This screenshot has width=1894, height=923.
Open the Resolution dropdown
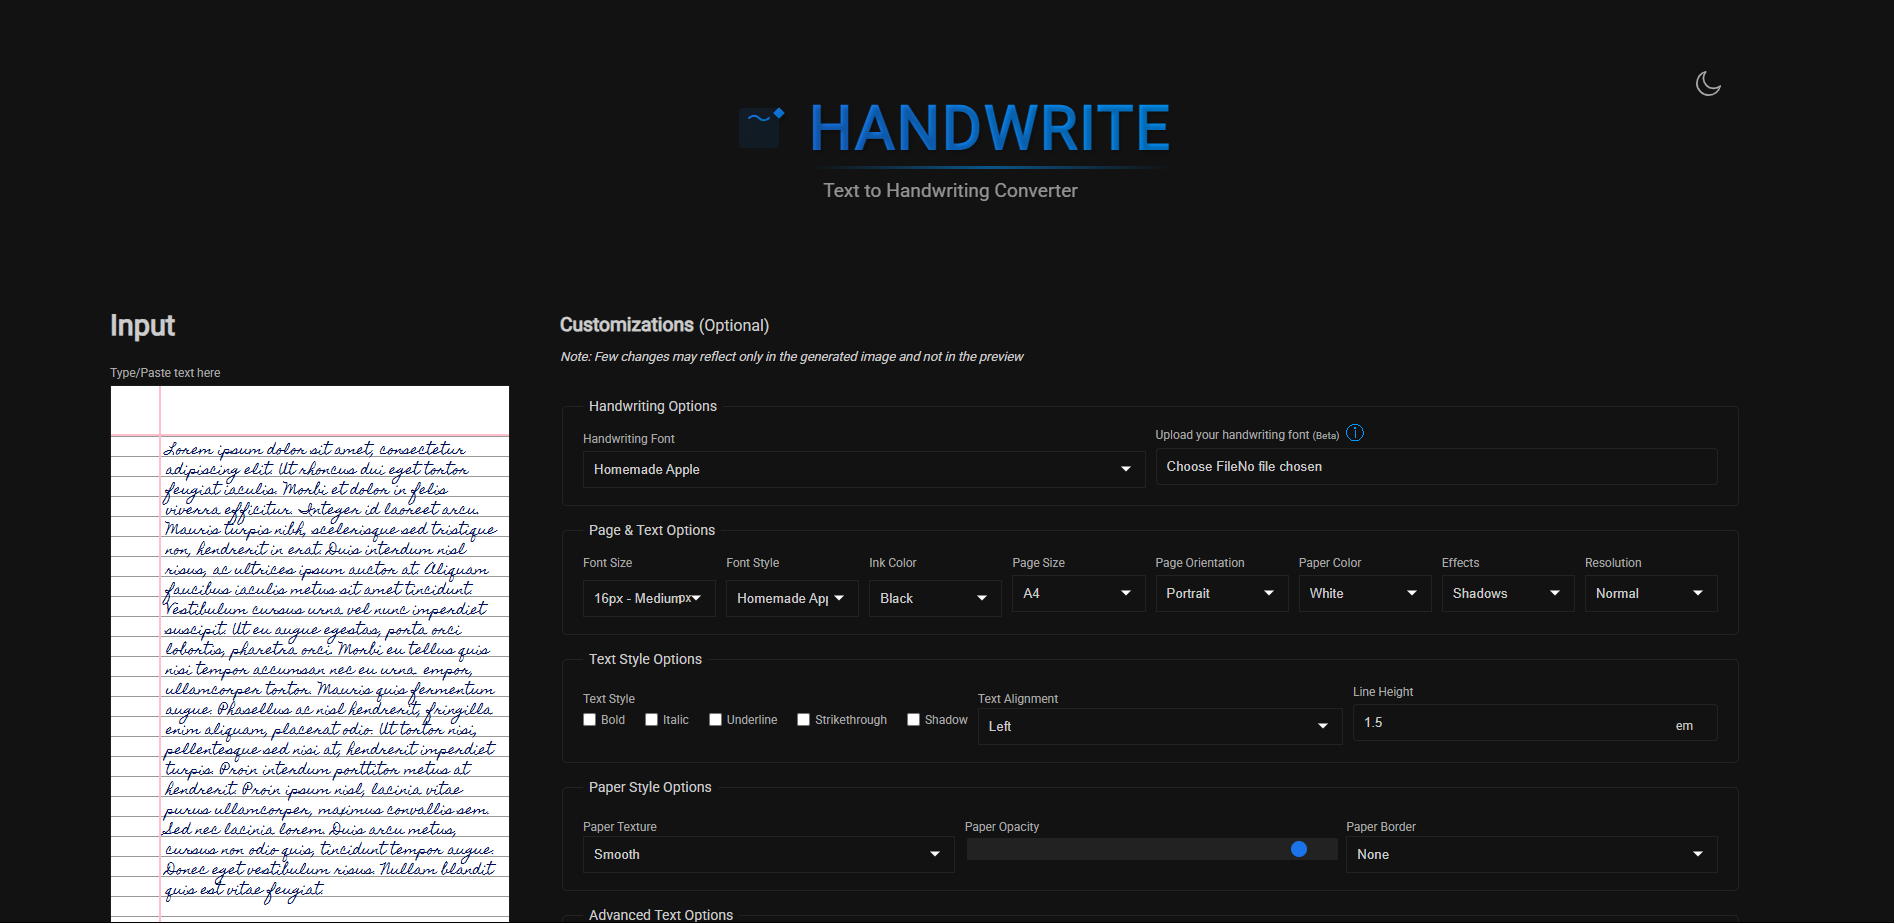tap(1651, 593)
